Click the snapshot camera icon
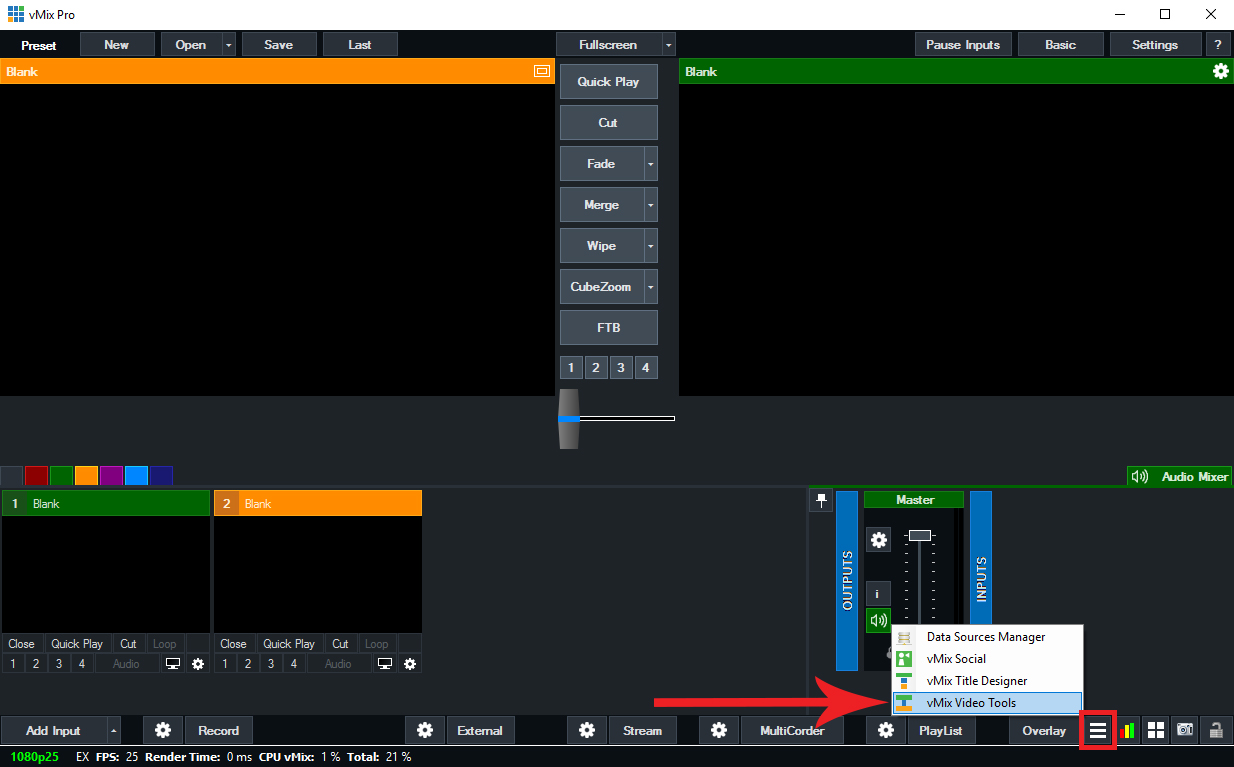 [x=1185, y=731]
